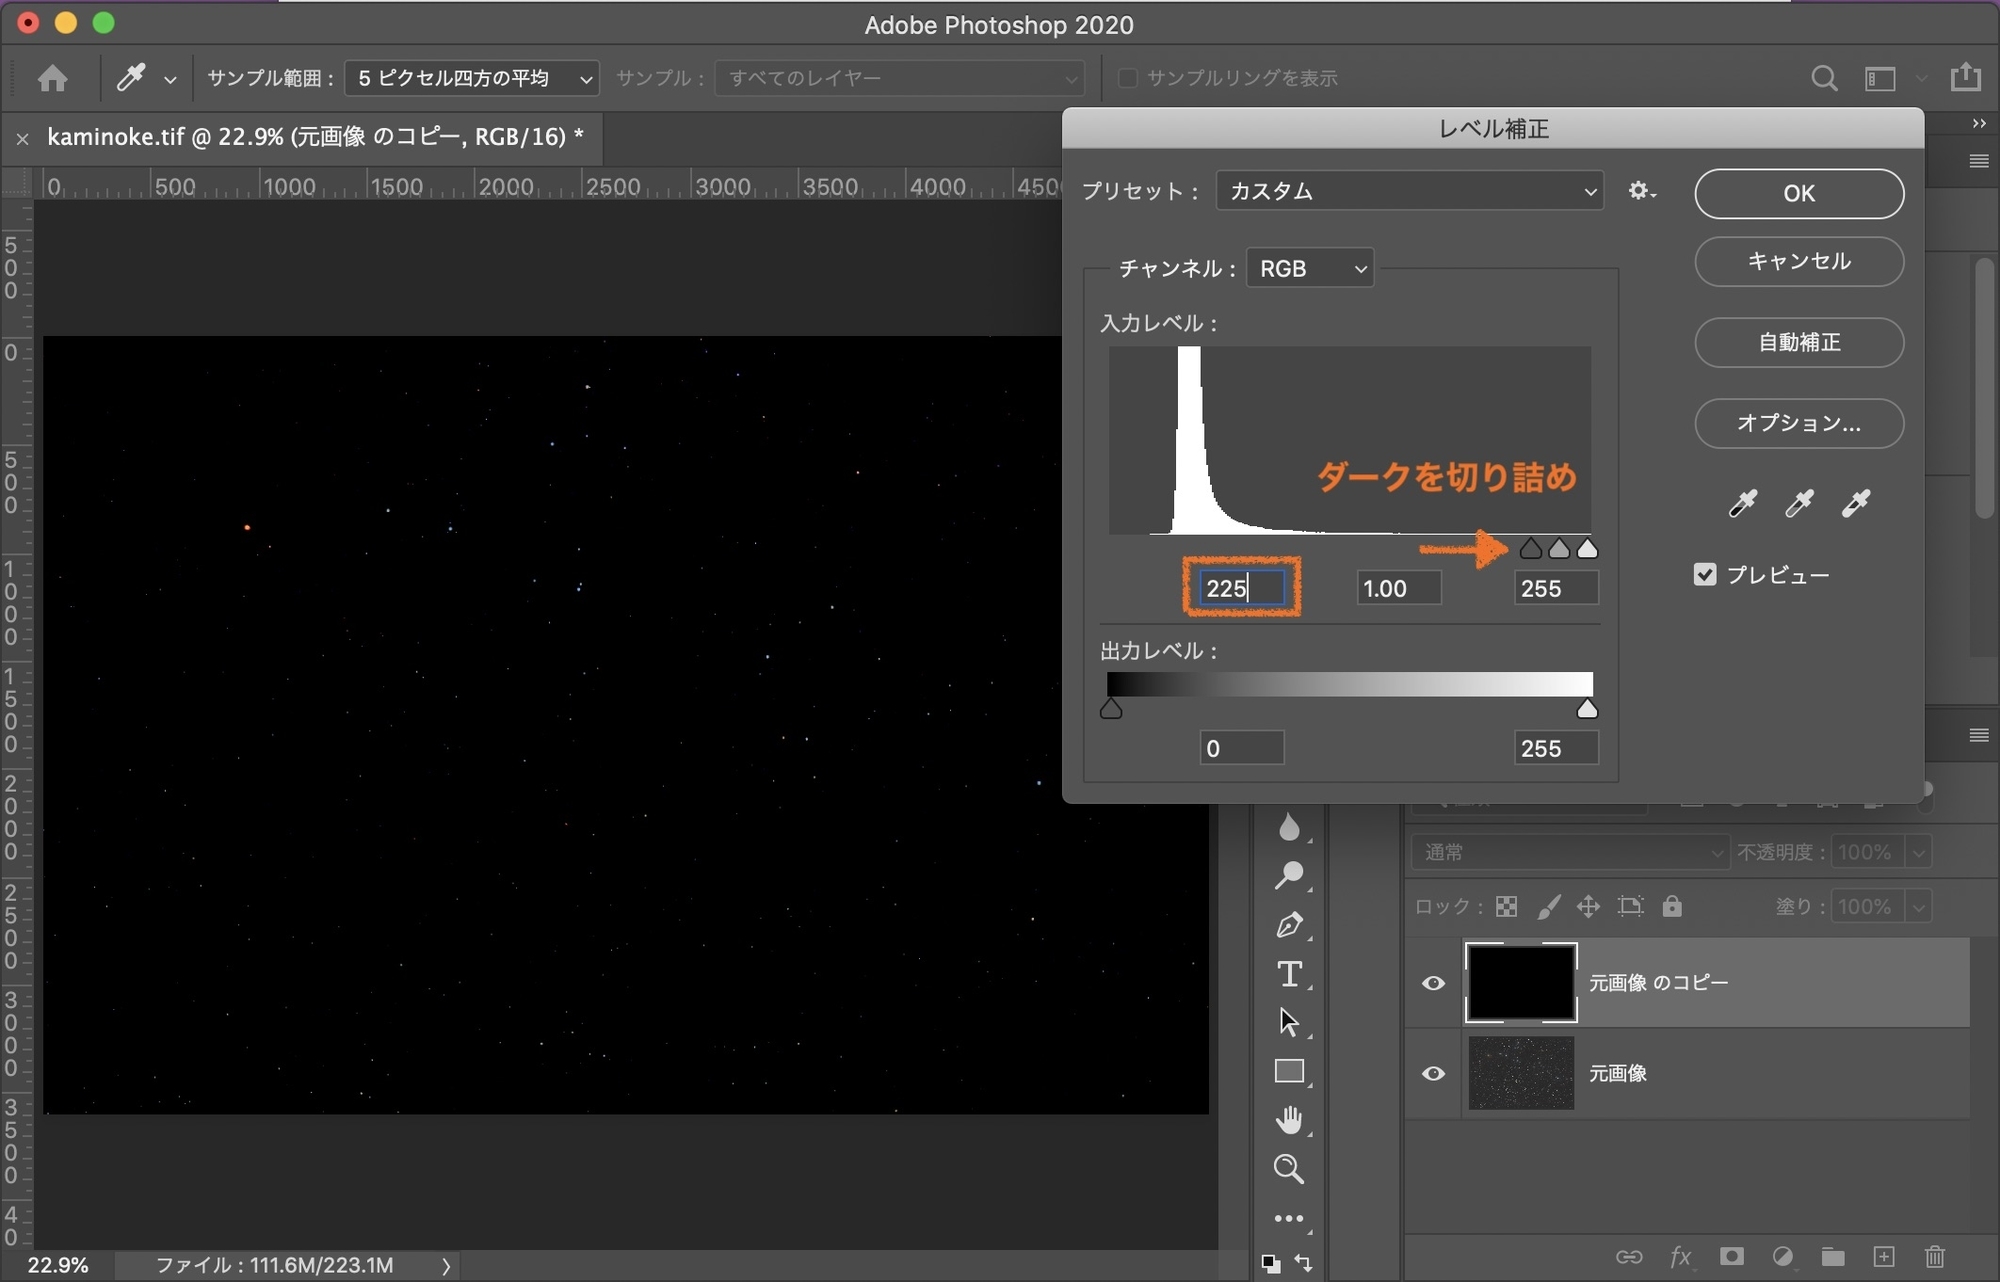Open the Edit Toolbar three-dots icon
The height and width of the screenshot is (1282, 2000).
point(1289,1218)
